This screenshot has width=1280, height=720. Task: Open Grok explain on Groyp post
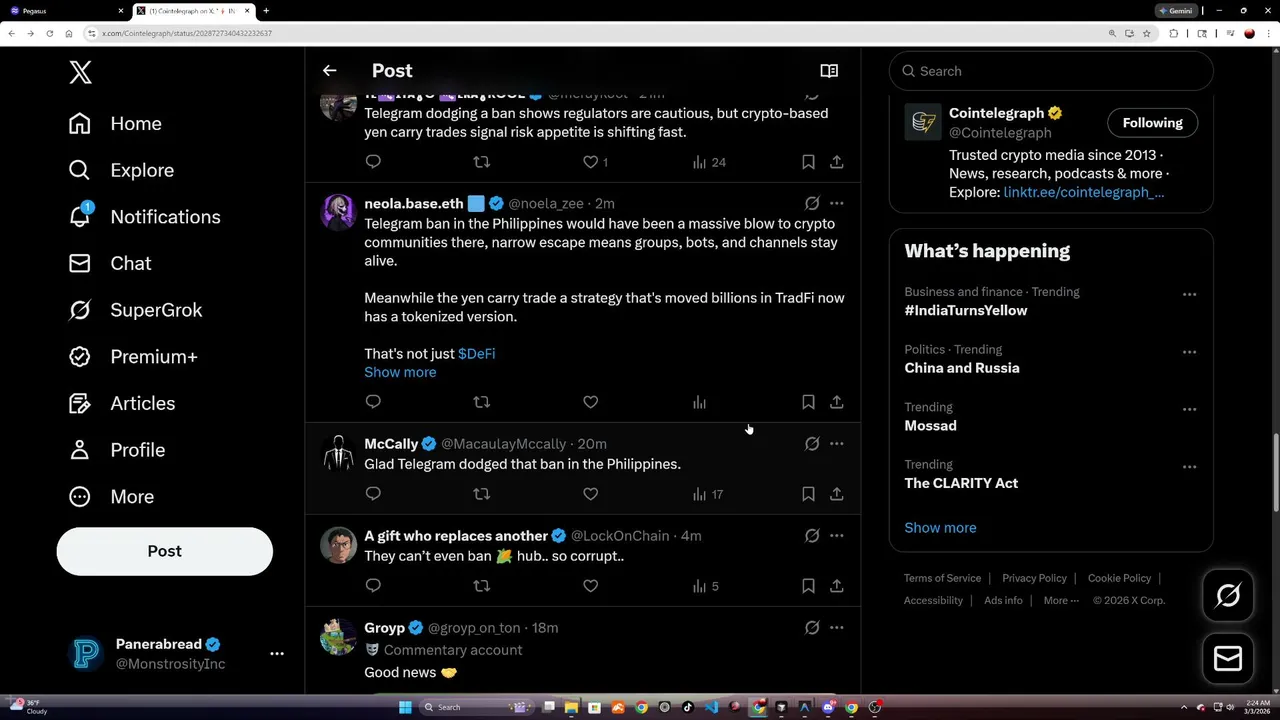[812, 628]
